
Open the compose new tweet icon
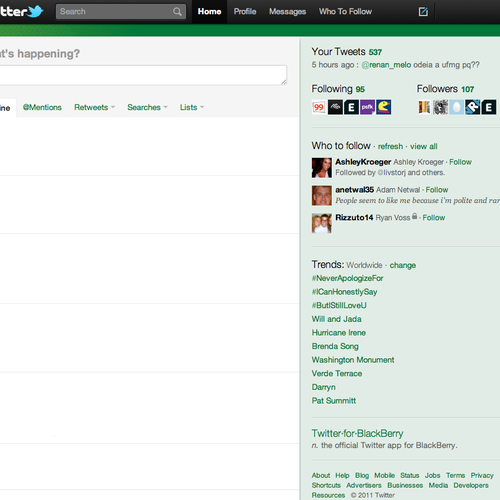423,12
